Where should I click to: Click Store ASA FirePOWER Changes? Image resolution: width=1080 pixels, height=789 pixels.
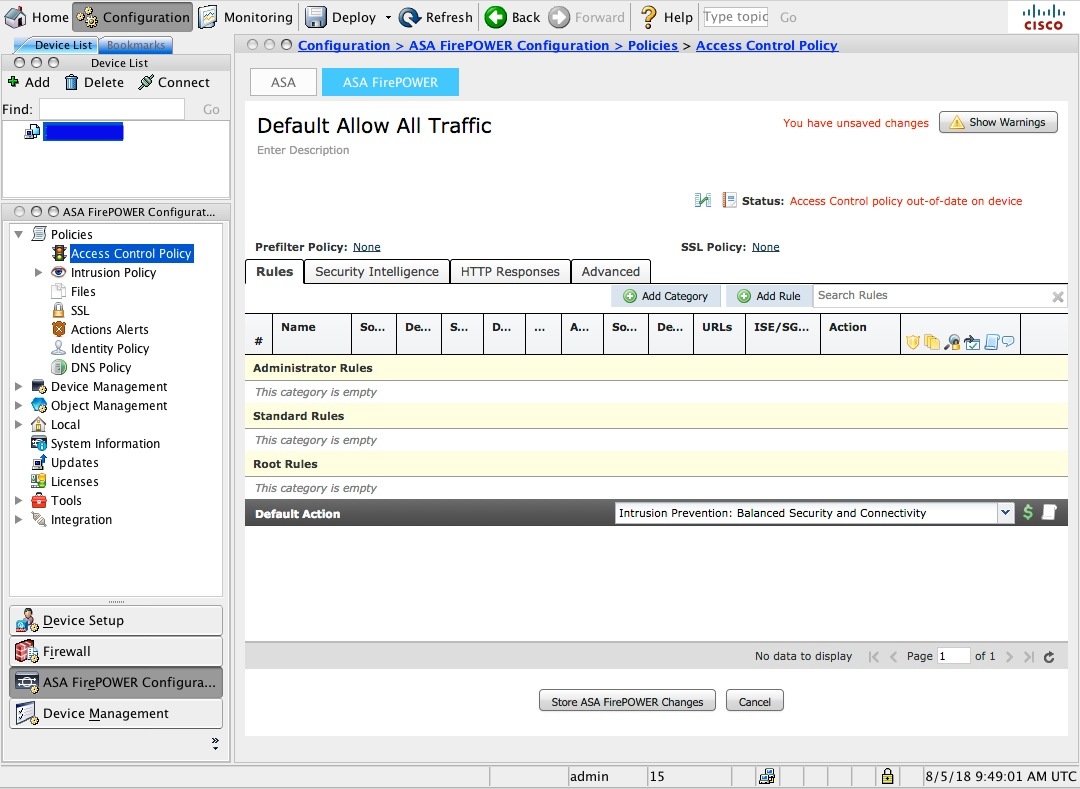pyautogui.click(x=626, y=700)
